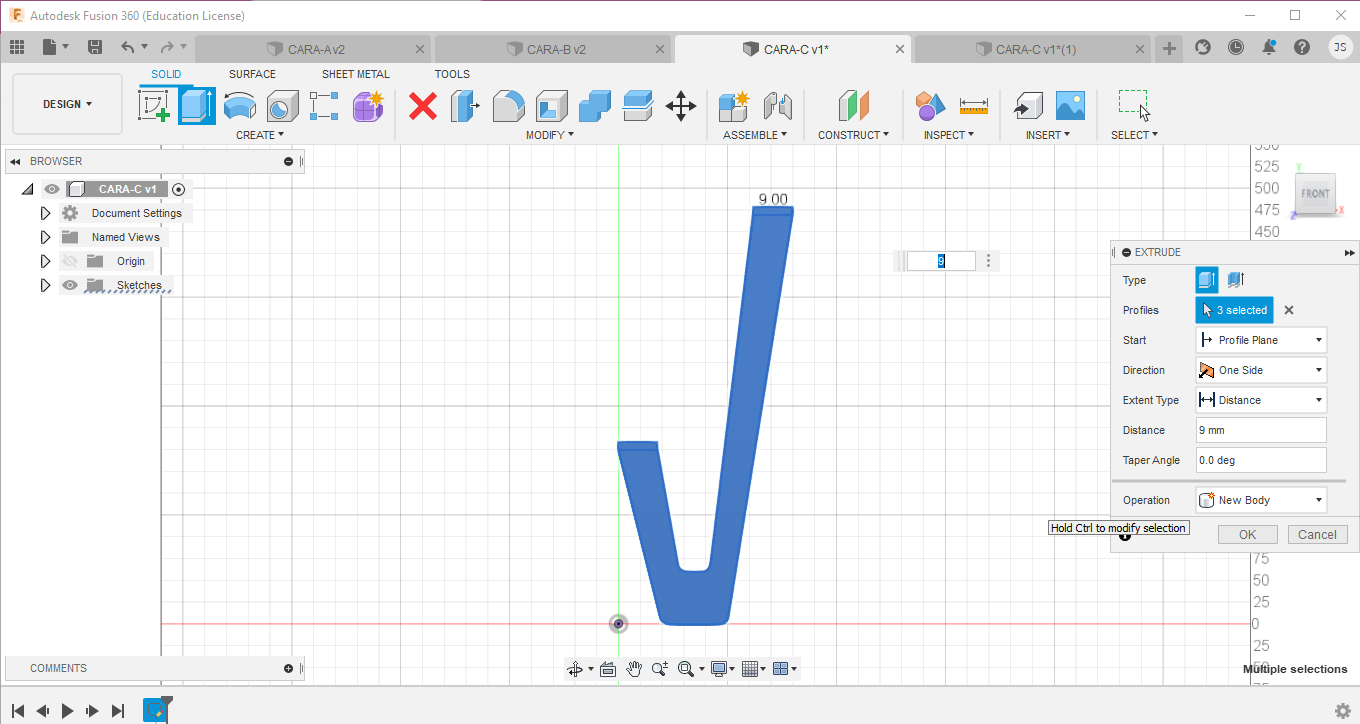Screen dimensions: 1360x724
Task: Undo the last action
Action: click(x=127, y=47)
